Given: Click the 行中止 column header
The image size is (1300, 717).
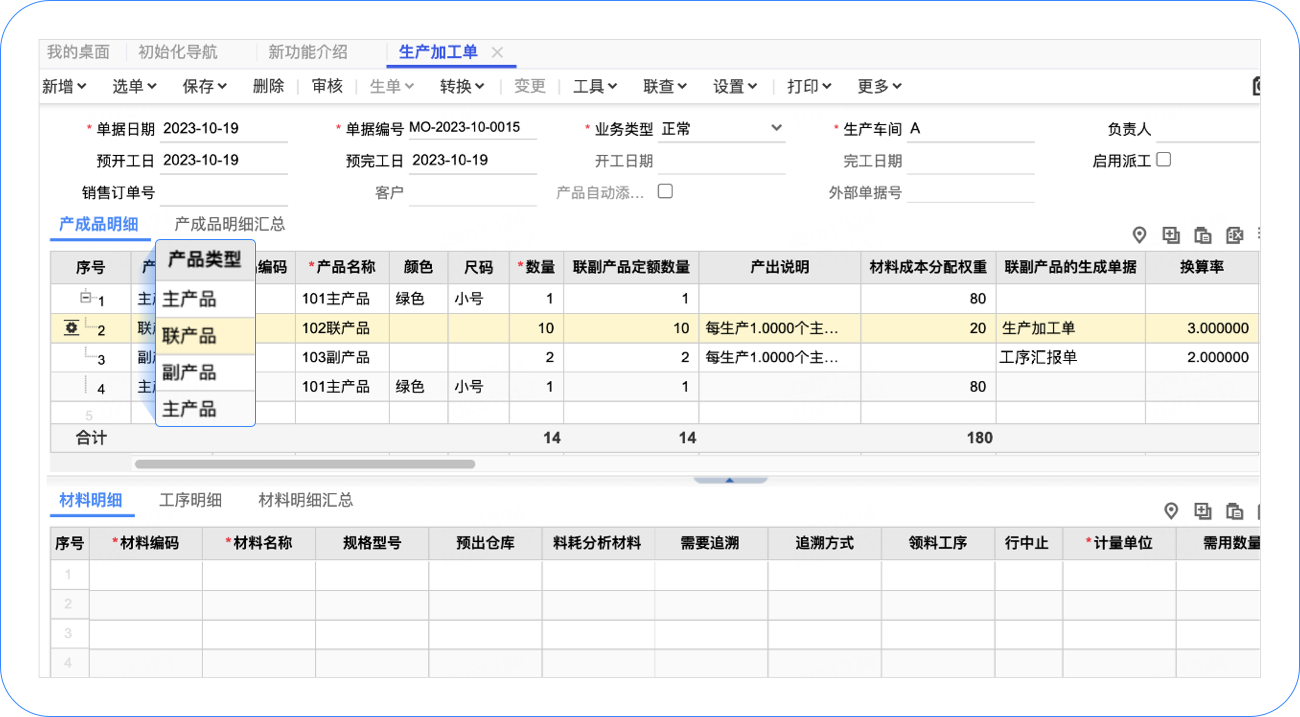Looking at the screenshot, I should pos(1029,543).
